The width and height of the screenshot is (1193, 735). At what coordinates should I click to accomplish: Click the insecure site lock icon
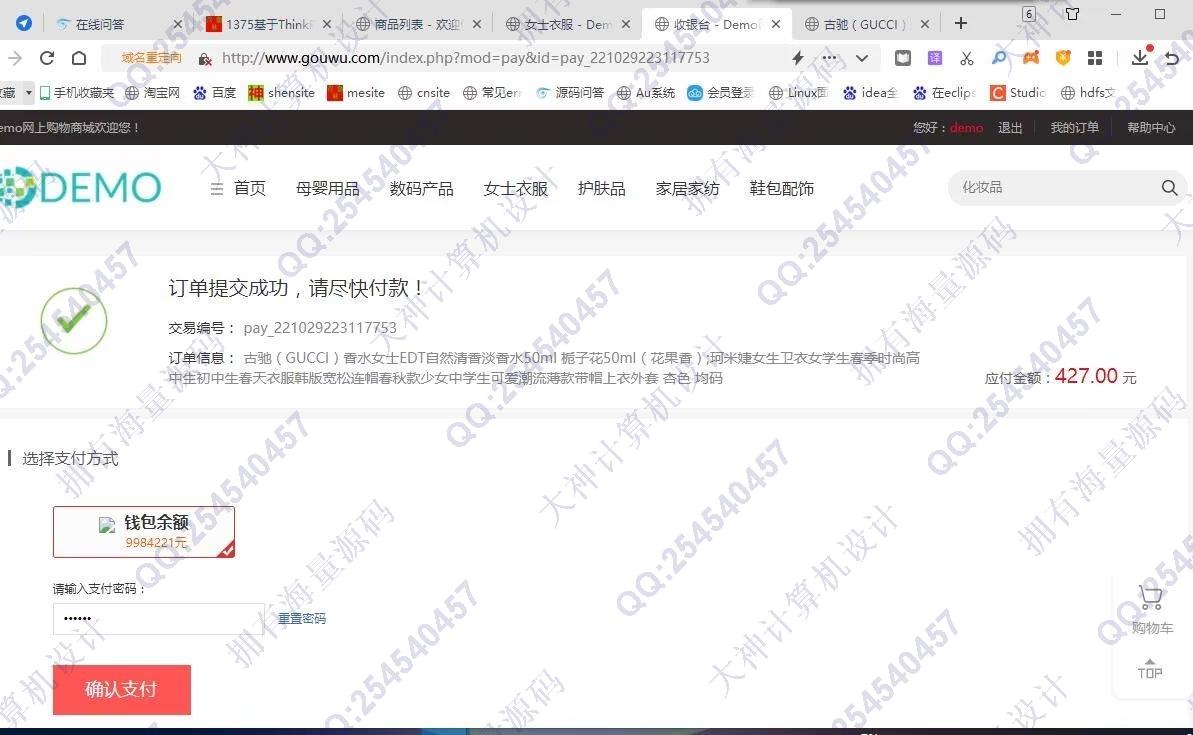(204, 58)
